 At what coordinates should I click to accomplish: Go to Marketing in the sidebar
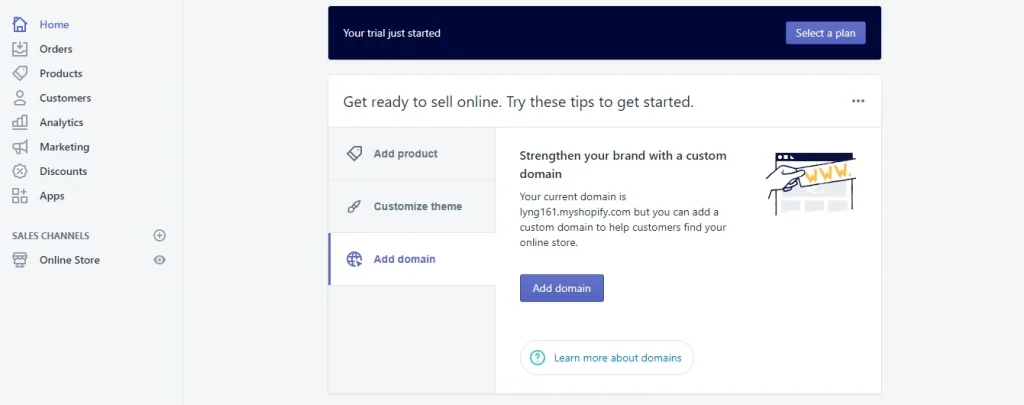(x=64, y=147)
